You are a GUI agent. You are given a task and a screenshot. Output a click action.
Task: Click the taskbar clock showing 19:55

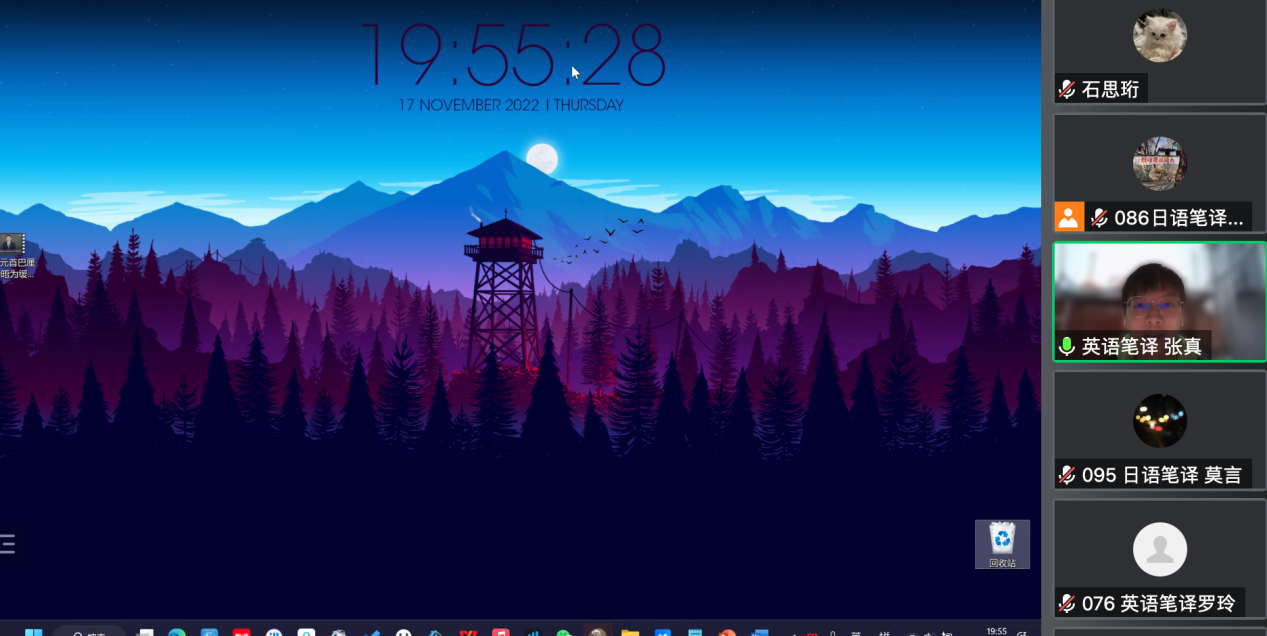tap(997, 632)
